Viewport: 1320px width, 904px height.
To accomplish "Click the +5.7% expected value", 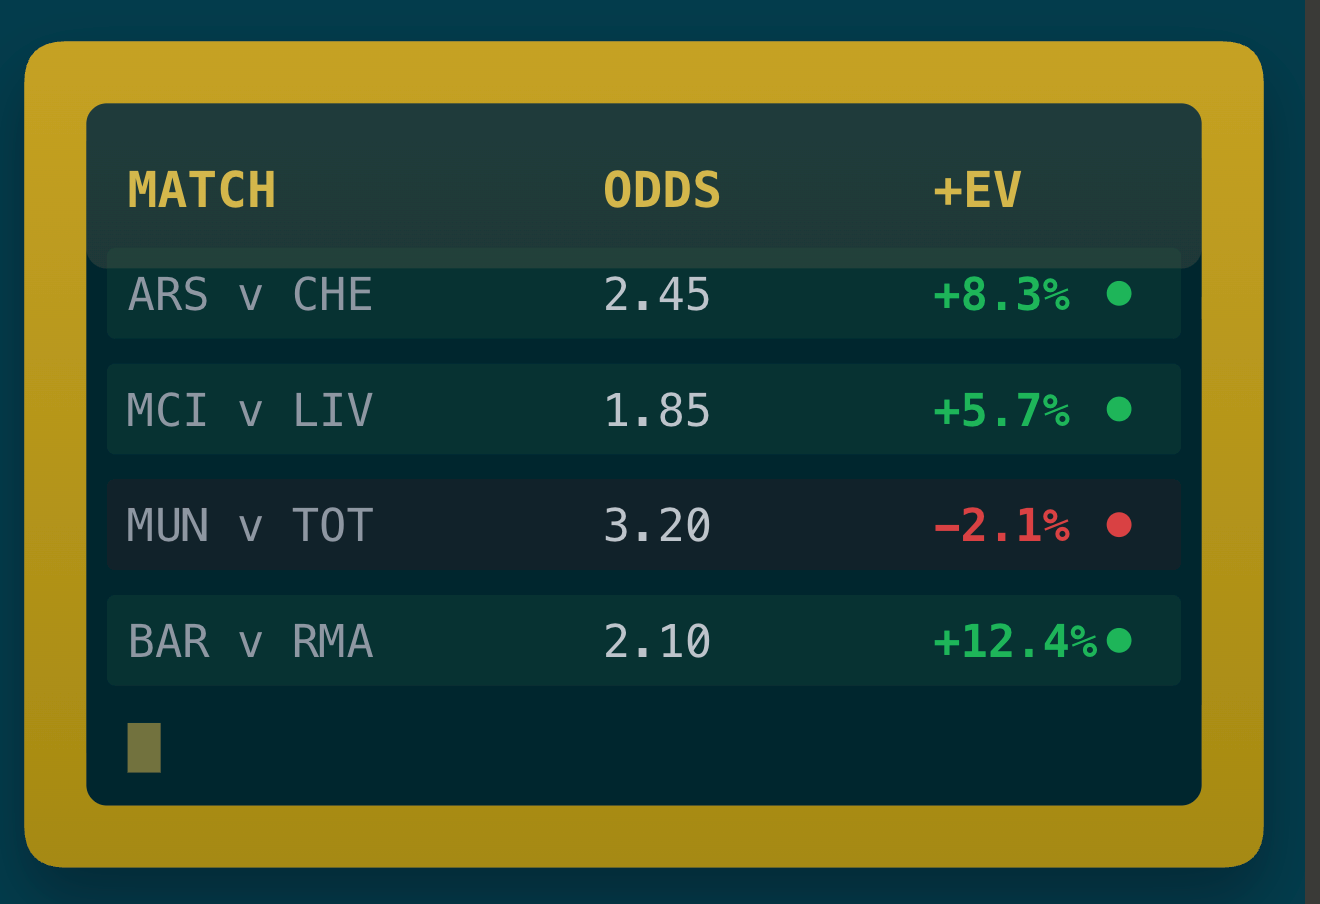I will tap(1001, 411).
